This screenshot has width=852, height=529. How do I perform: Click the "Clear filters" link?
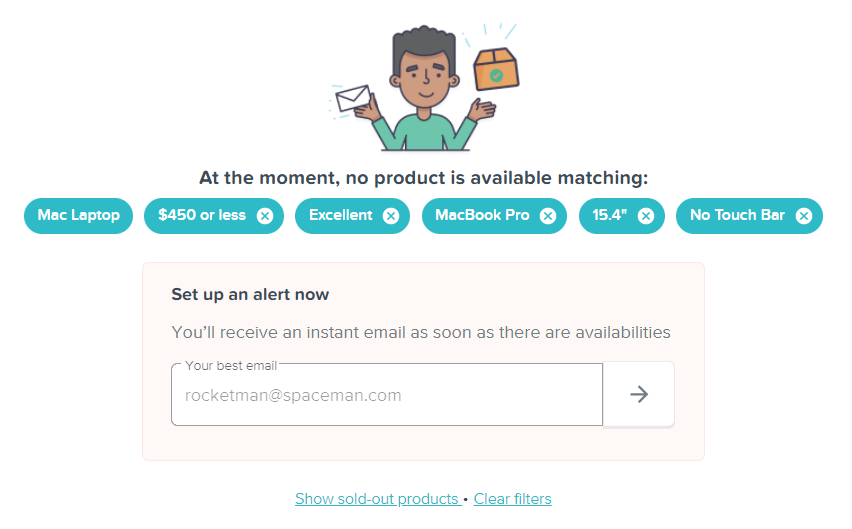[x=512, y=499]
